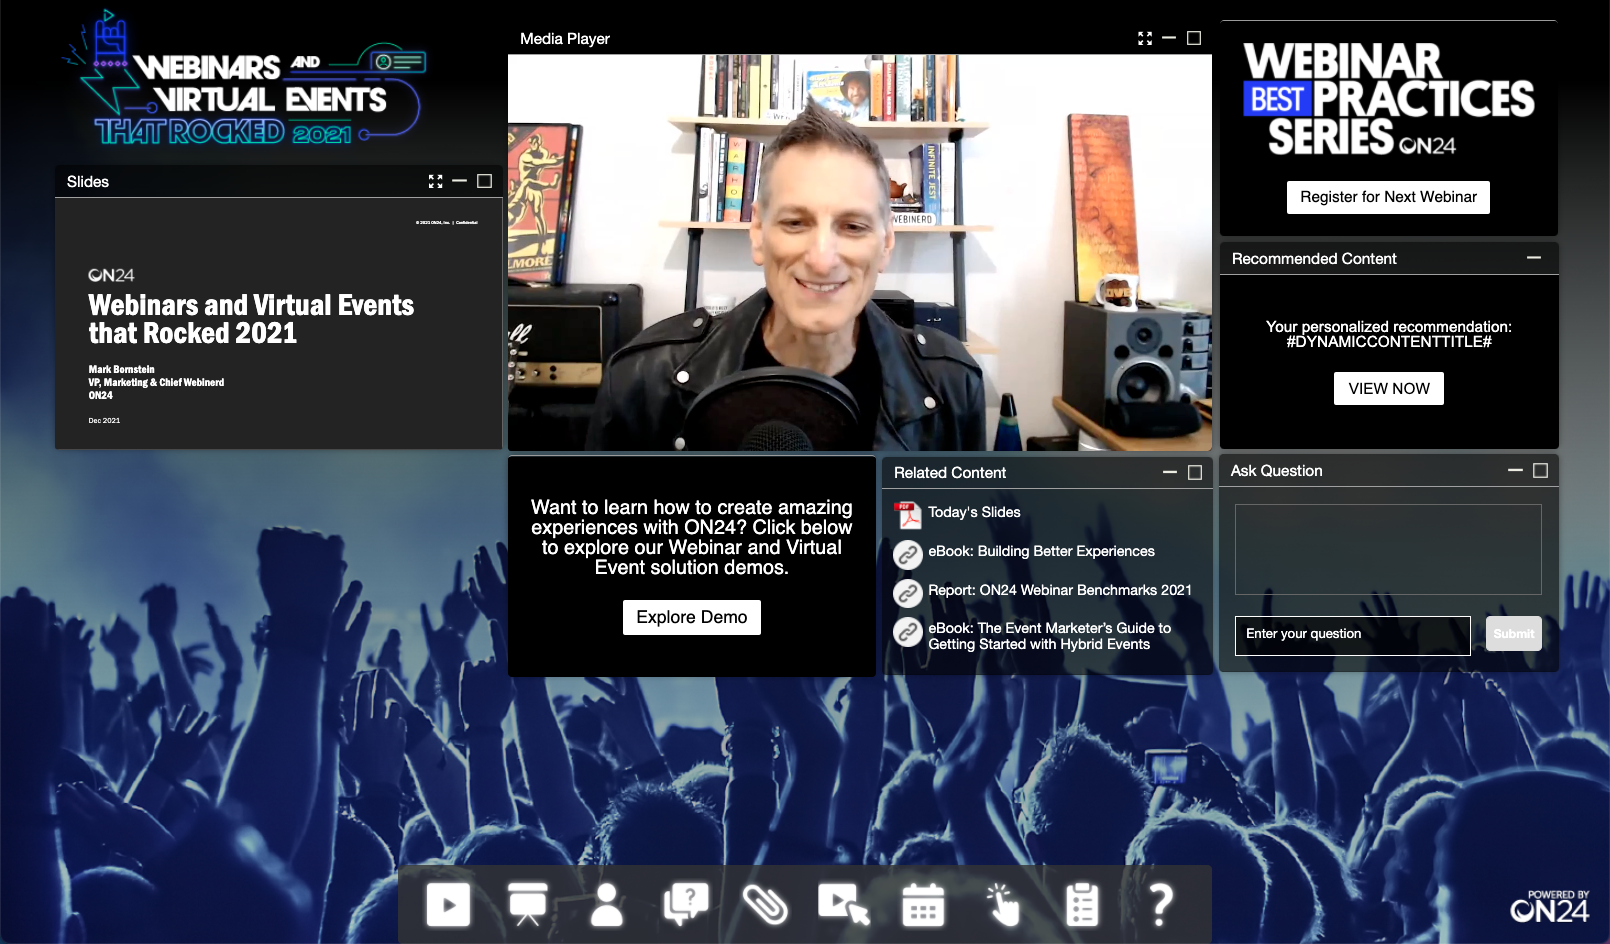
Task: Open the question mark help icon
Action: [x=1160, y=904]
